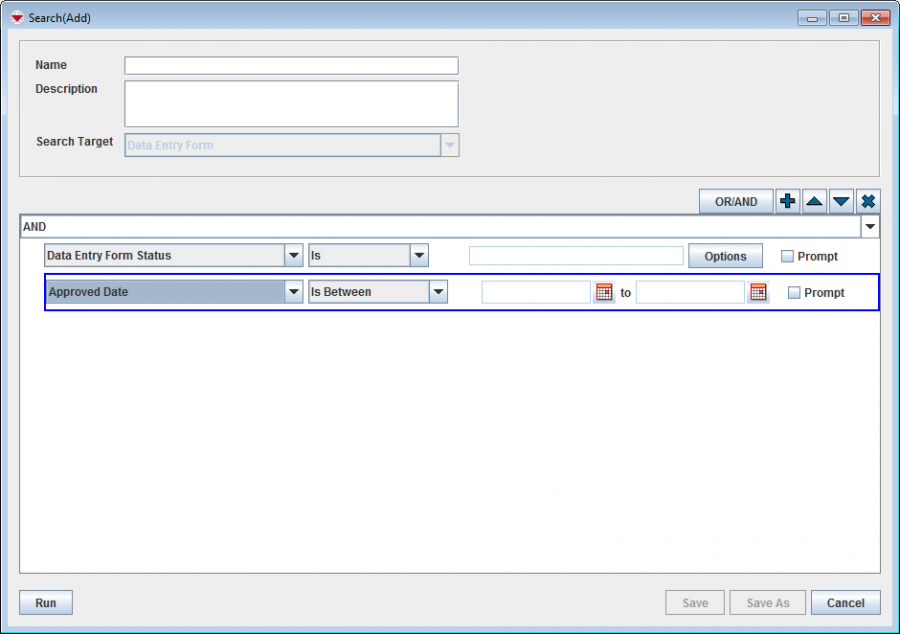Expand the Is Between operator dropdown
This screenshot has height=634, width=900.
point(438,293)
